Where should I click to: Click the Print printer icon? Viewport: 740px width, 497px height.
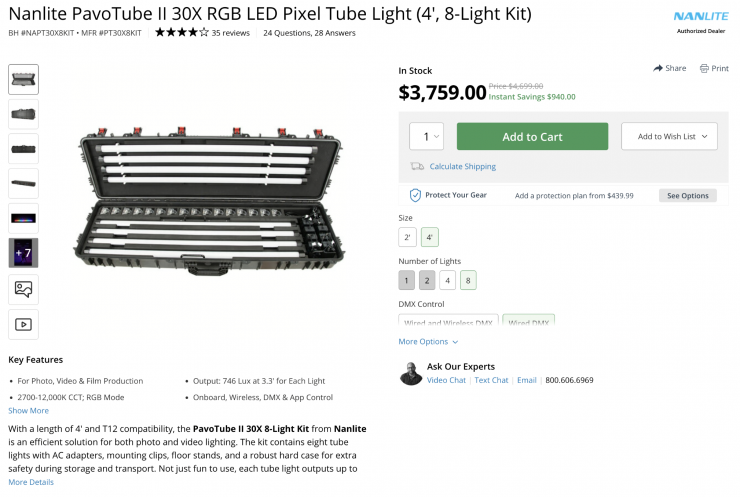pyautogui.click(x=705, y=68)
